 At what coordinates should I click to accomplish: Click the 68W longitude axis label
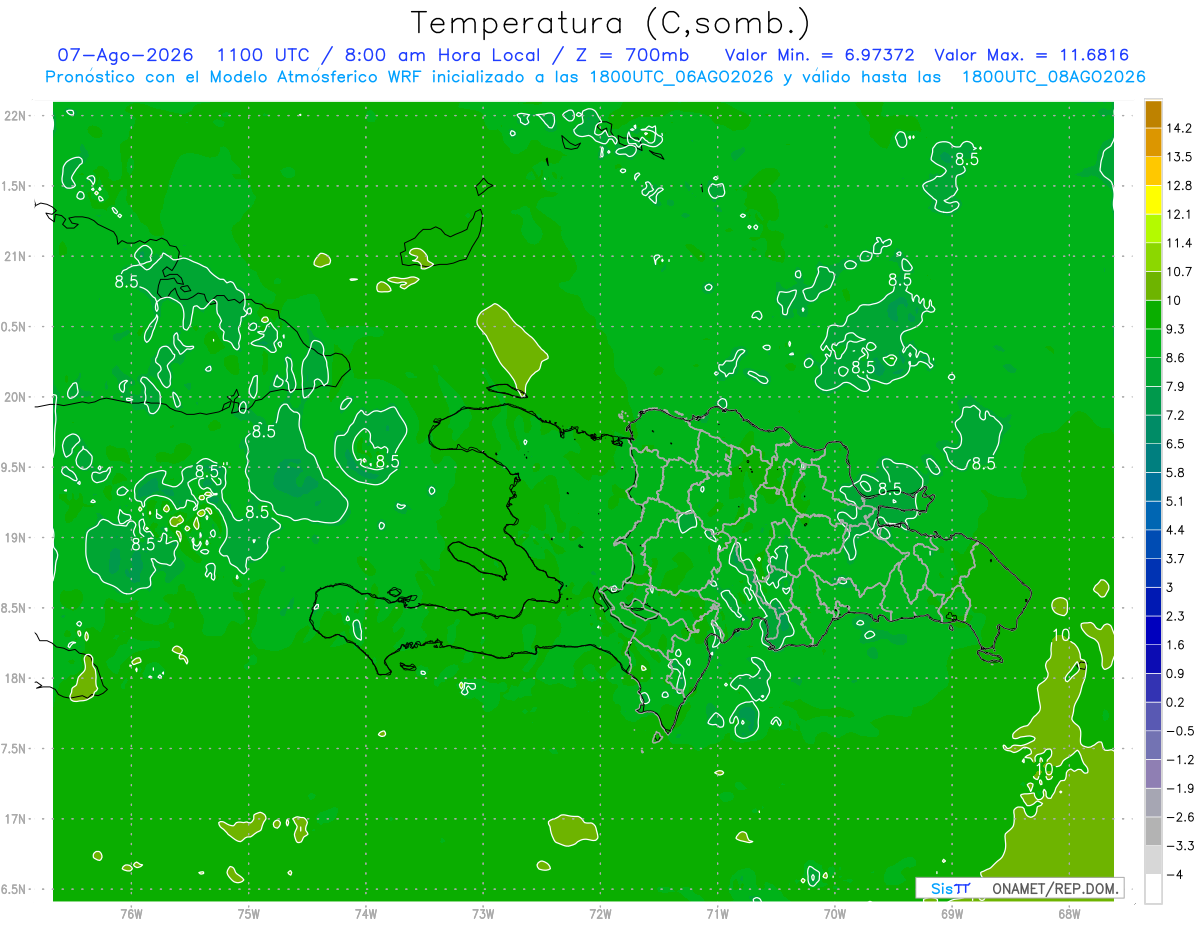1069,913
